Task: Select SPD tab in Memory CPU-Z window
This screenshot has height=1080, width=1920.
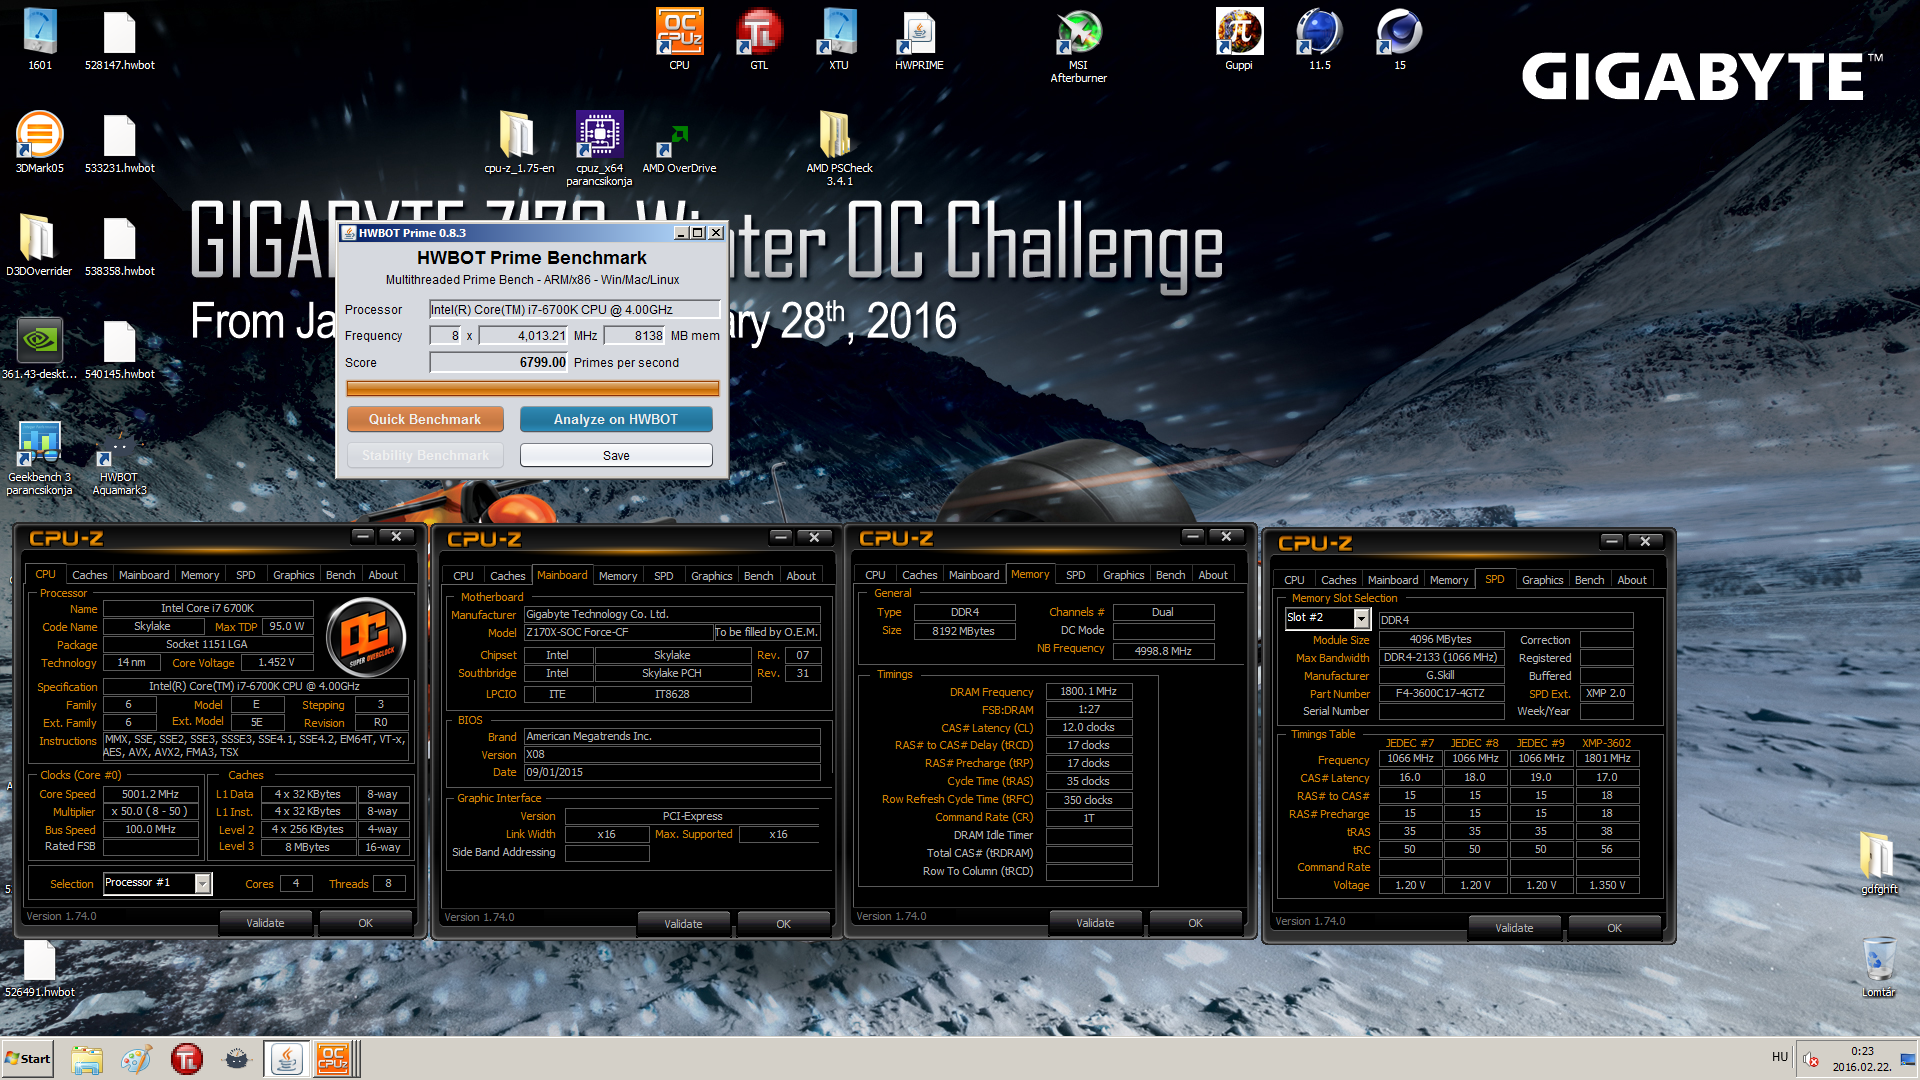Action: [1075, 575]
